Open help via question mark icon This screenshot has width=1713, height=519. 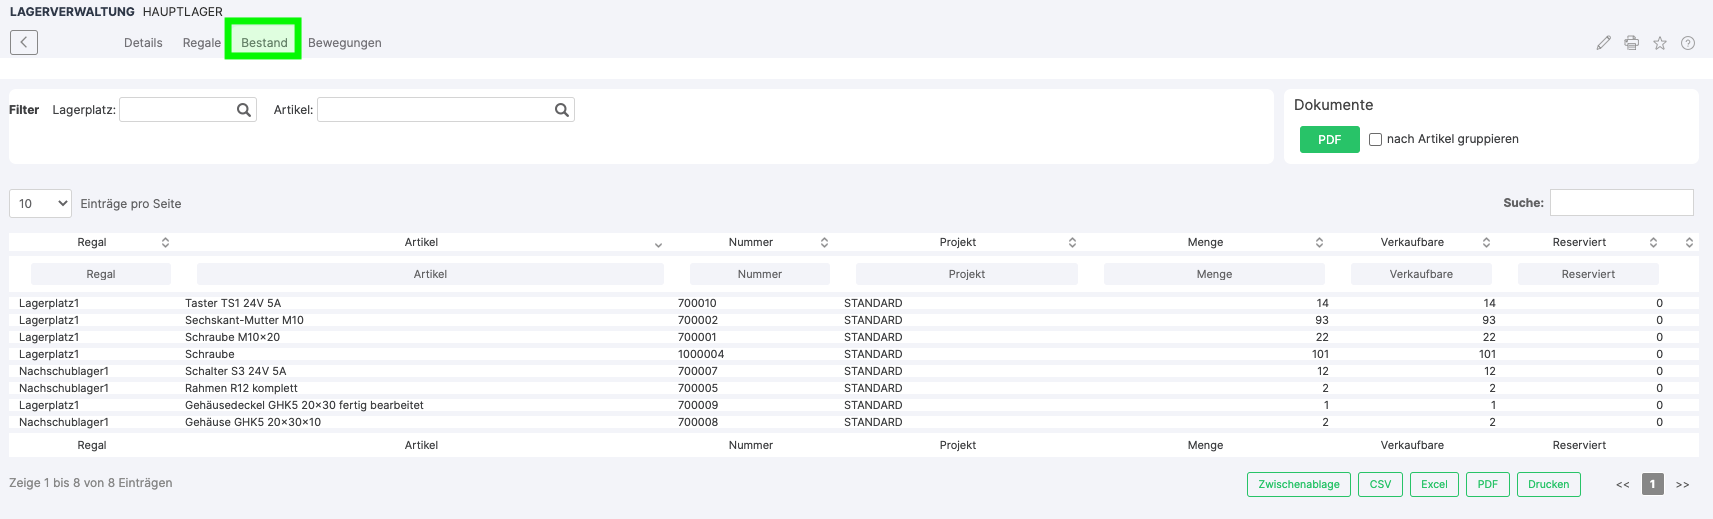[x=1687, y=43]
